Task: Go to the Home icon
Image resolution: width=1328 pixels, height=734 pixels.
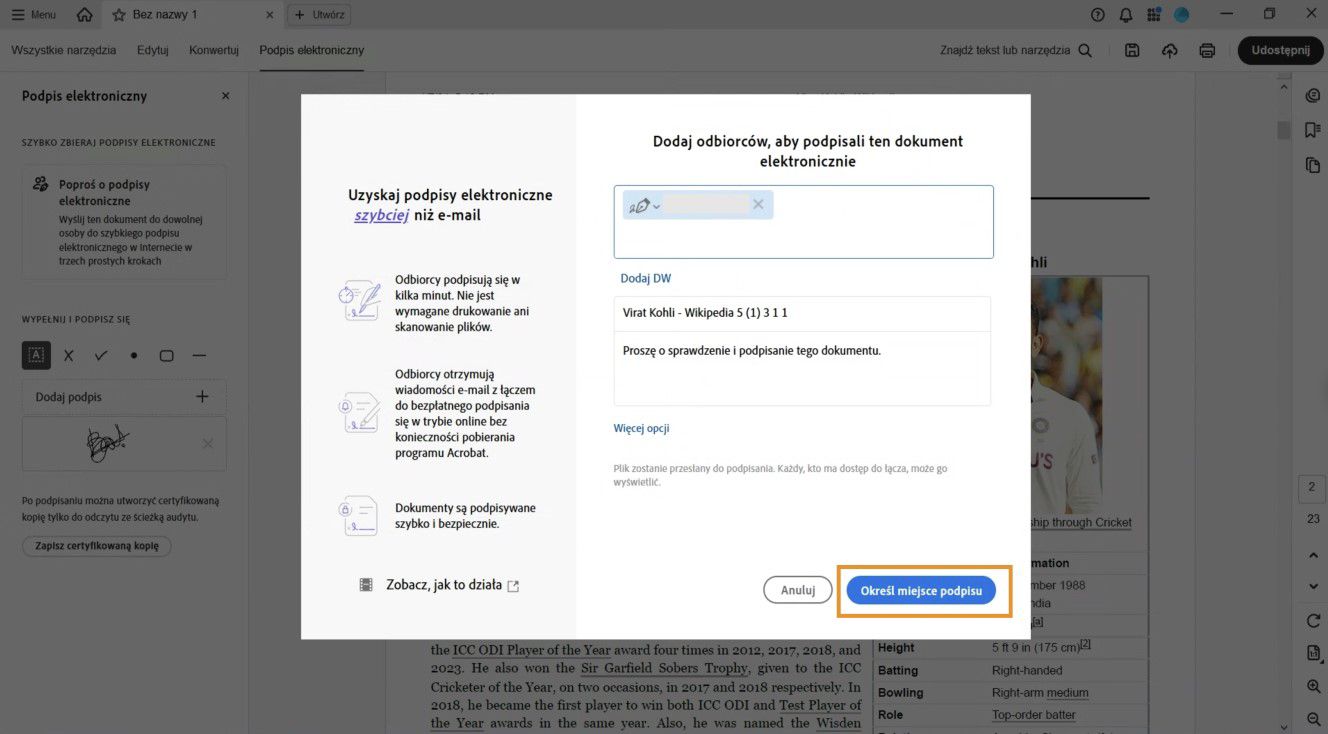Action: (x=85, y=15)
